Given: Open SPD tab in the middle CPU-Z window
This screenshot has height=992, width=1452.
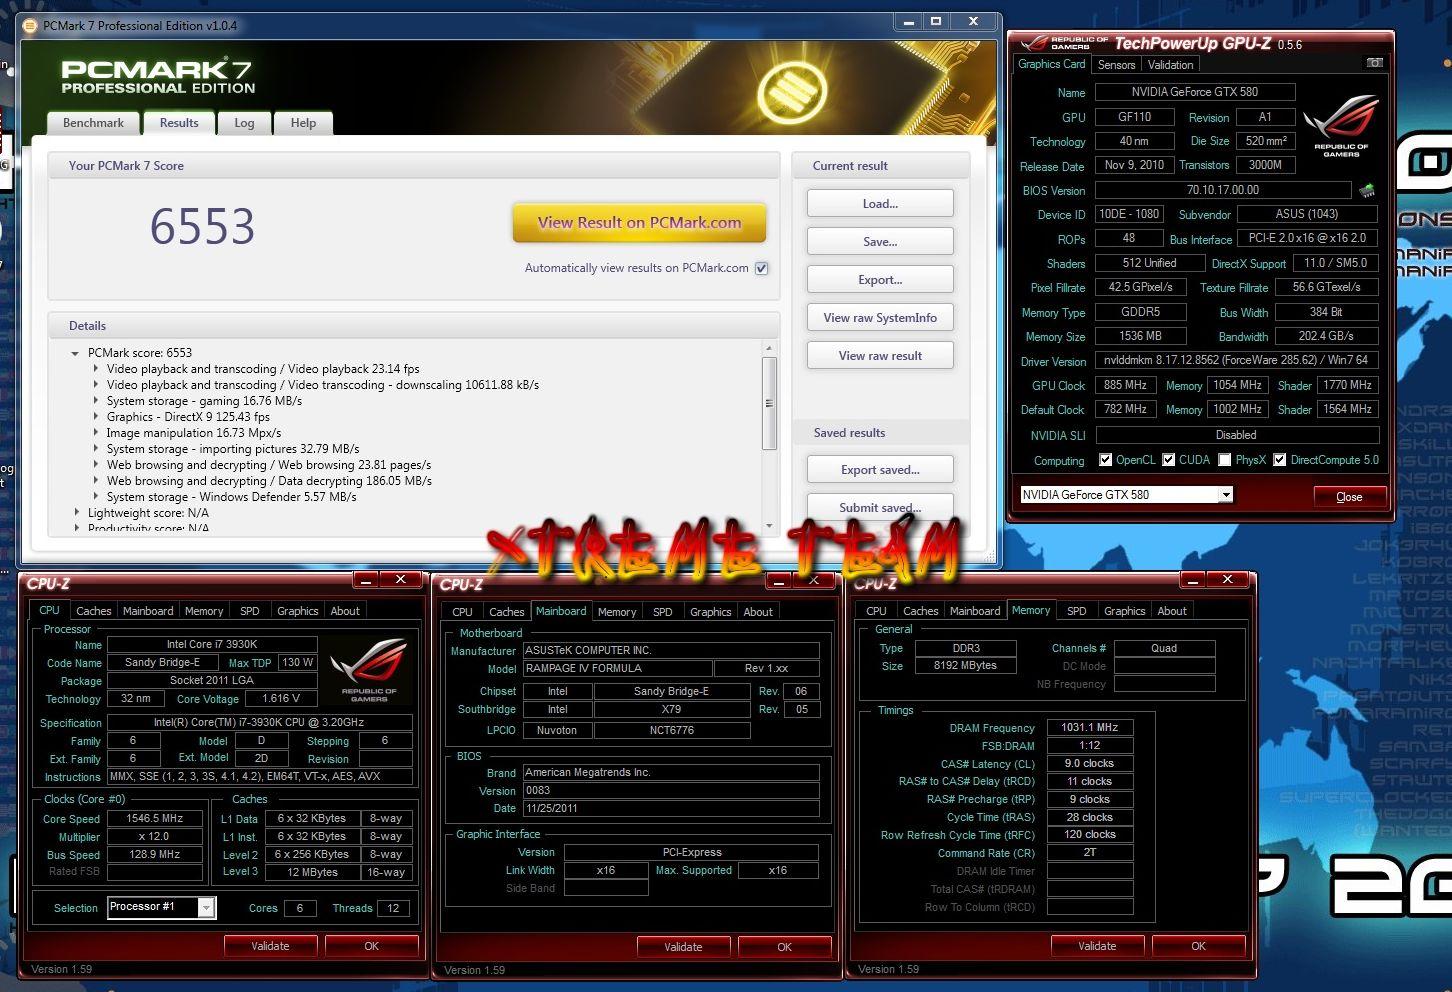Looking at the screenshot, I should click(662, 612).
